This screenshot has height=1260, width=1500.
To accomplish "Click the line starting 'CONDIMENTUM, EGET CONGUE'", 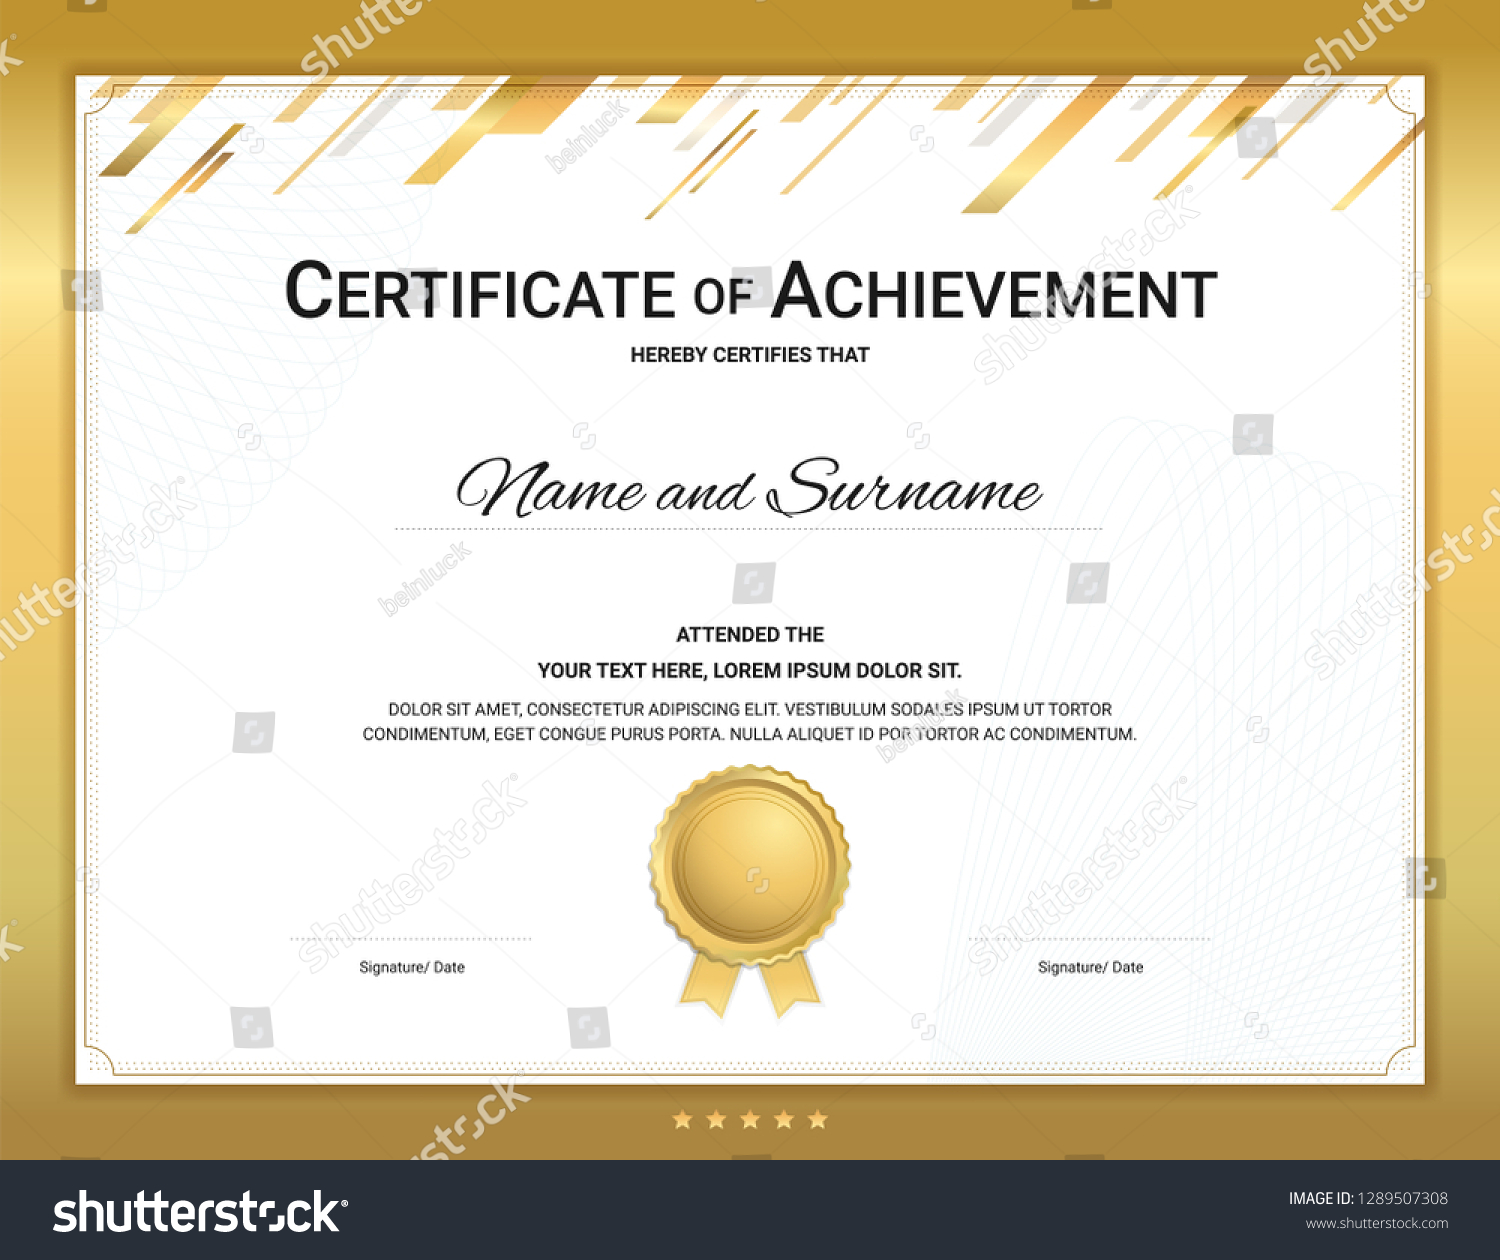I will (750, 734).
